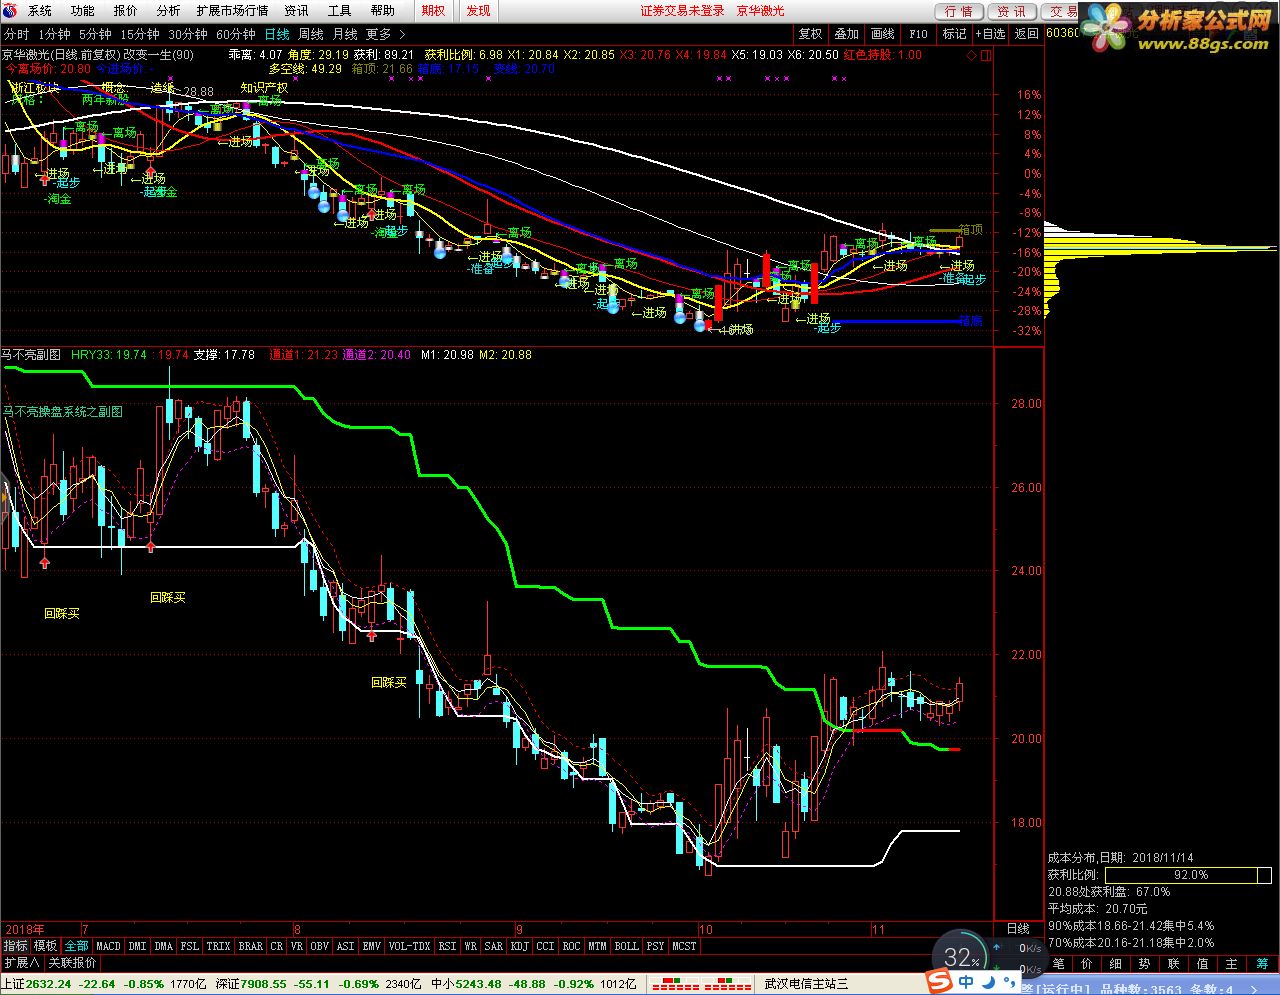
Task: Select 价 side panel tab
Action: pos(1088,964)
